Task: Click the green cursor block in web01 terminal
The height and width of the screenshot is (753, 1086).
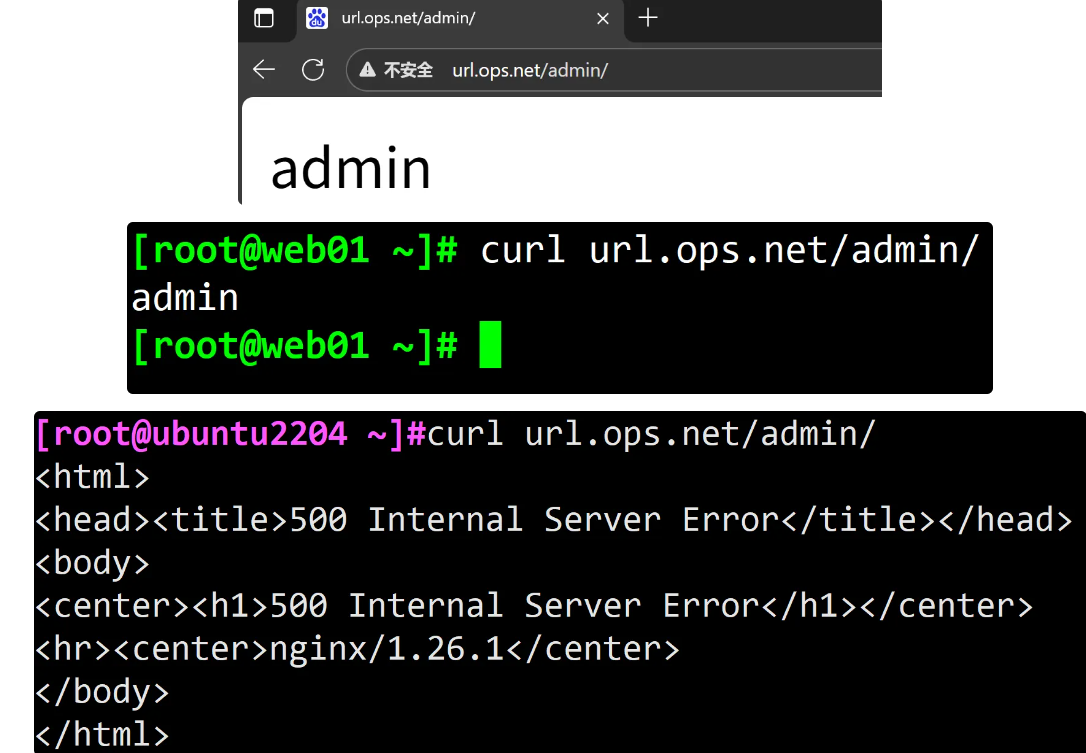Action: 490,346
